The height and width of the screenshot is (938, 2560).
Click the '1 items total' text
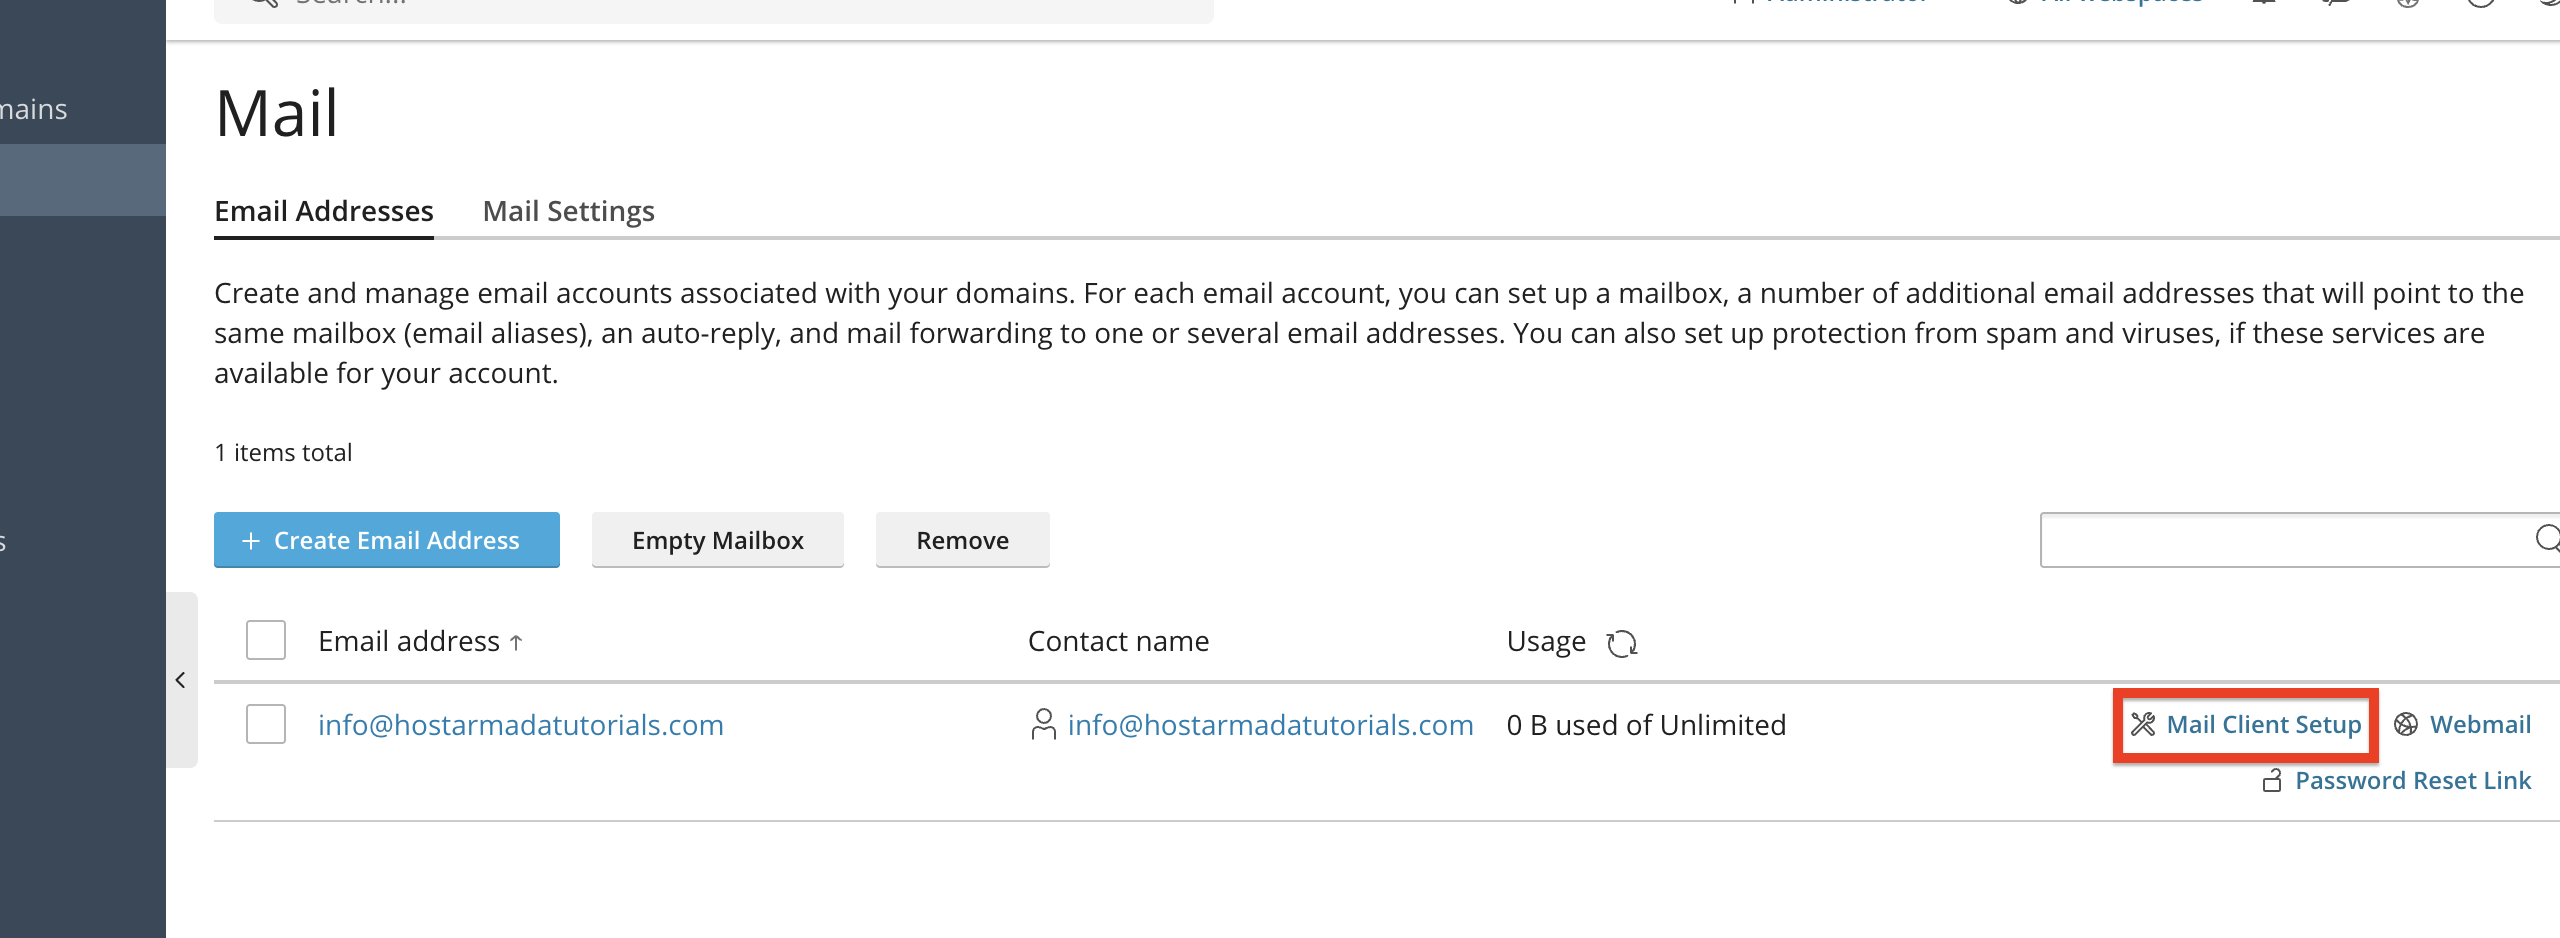[x=283, y=453]
